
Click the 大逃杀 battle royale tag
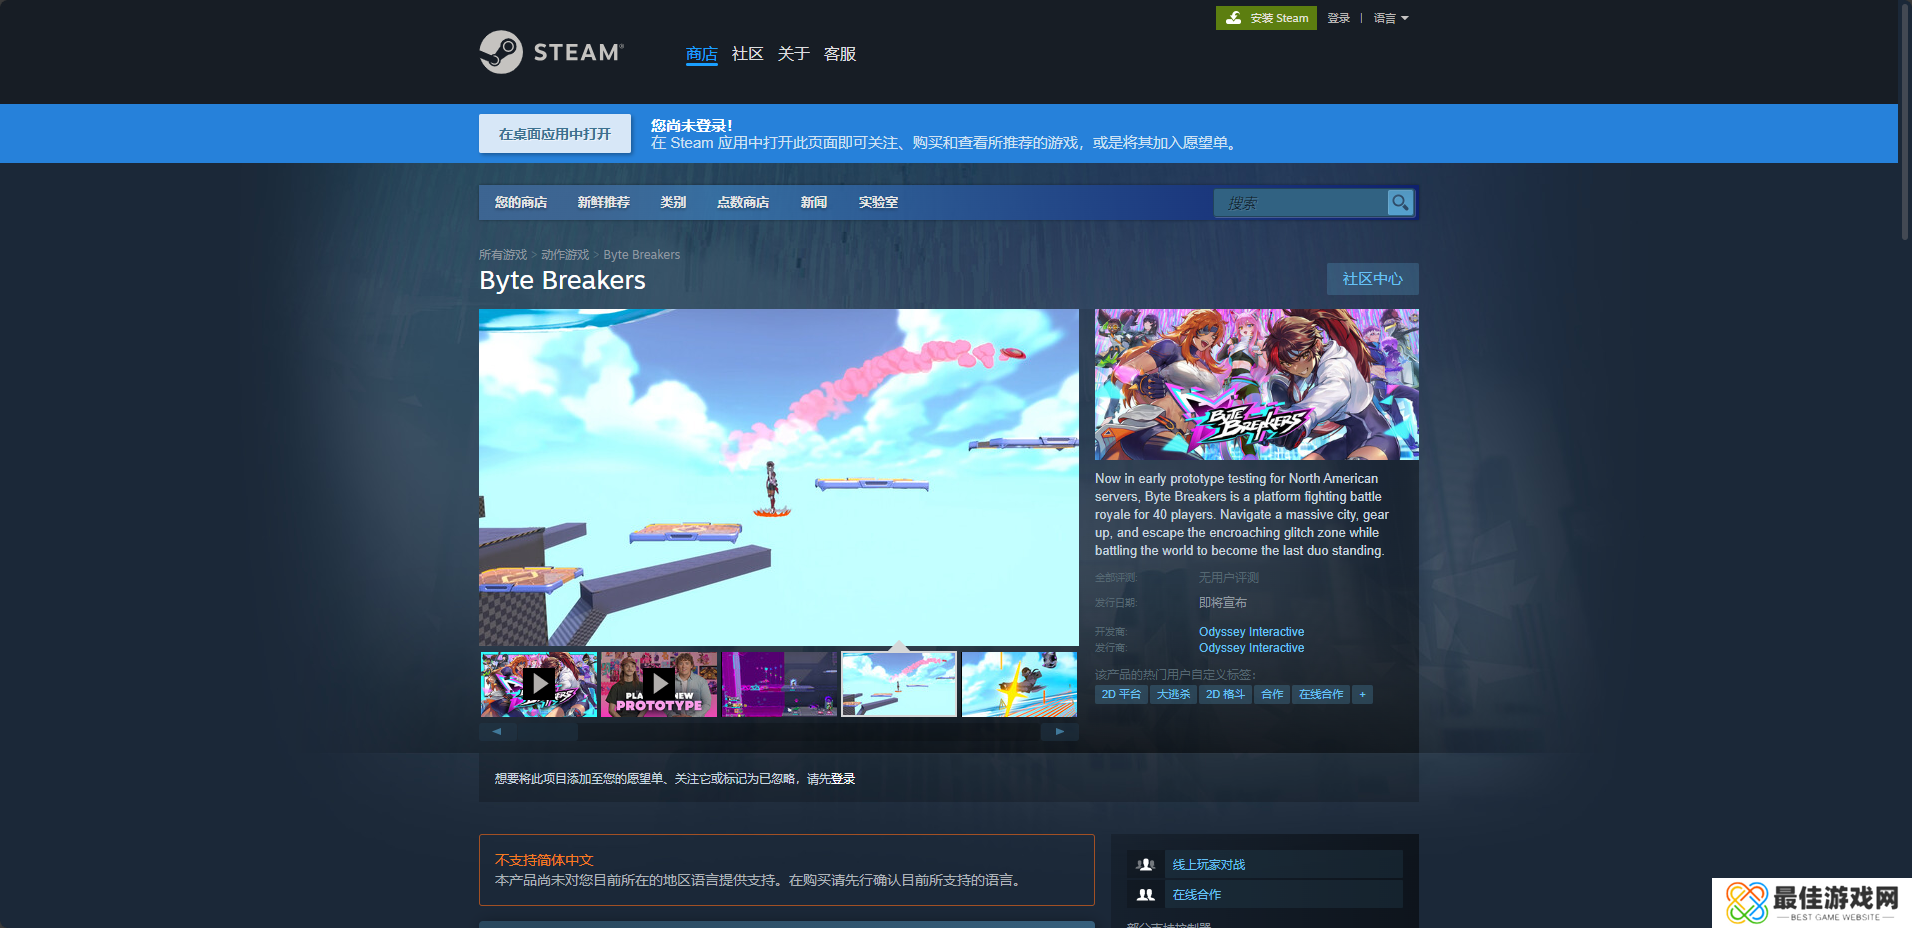click(1173, 694)
